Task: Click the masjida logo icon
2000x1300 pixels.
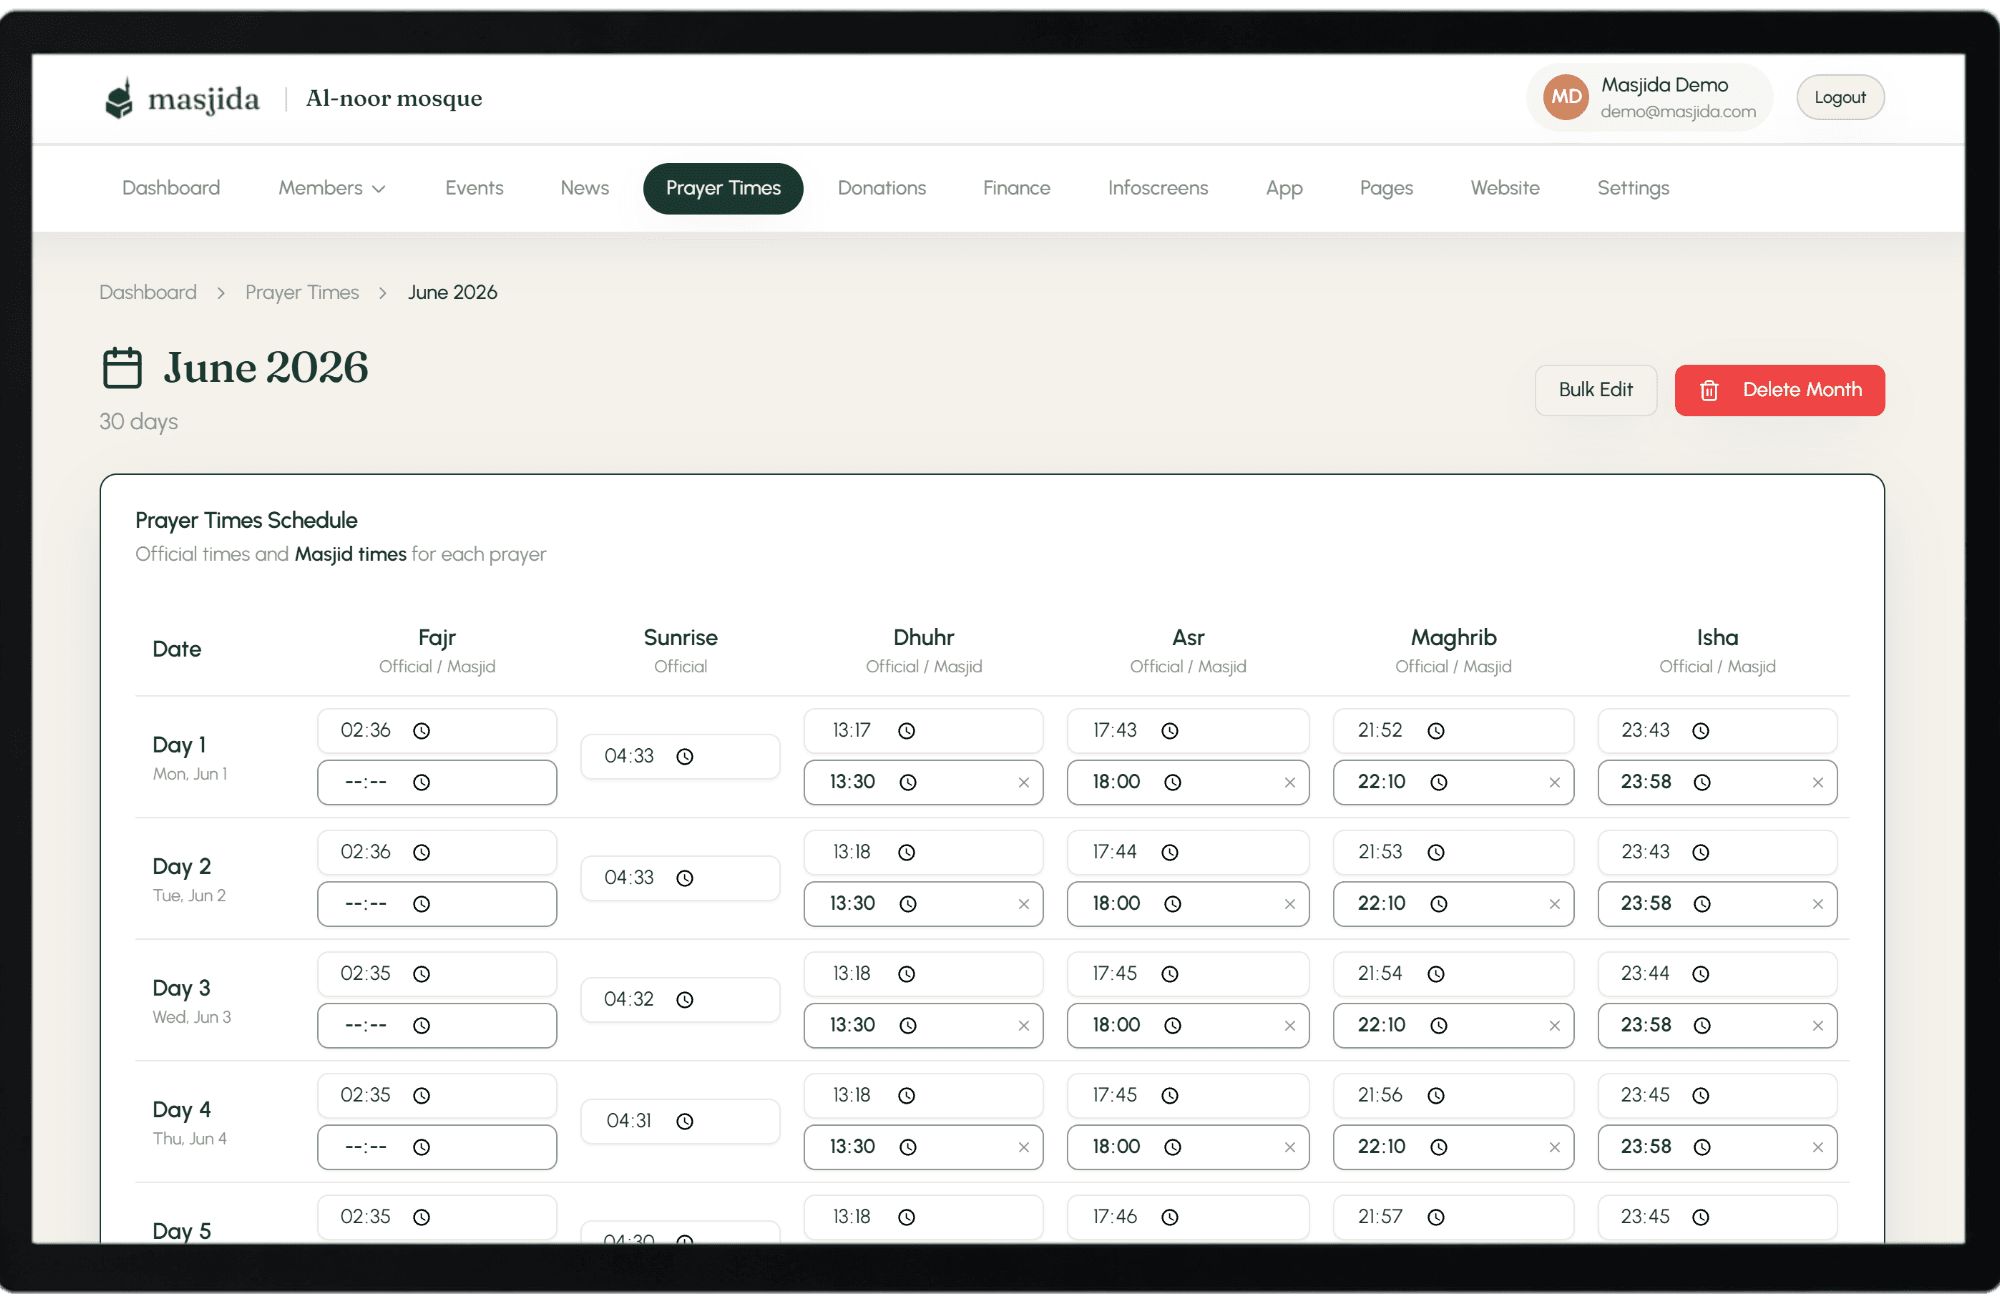Action: tap(119, 98)
